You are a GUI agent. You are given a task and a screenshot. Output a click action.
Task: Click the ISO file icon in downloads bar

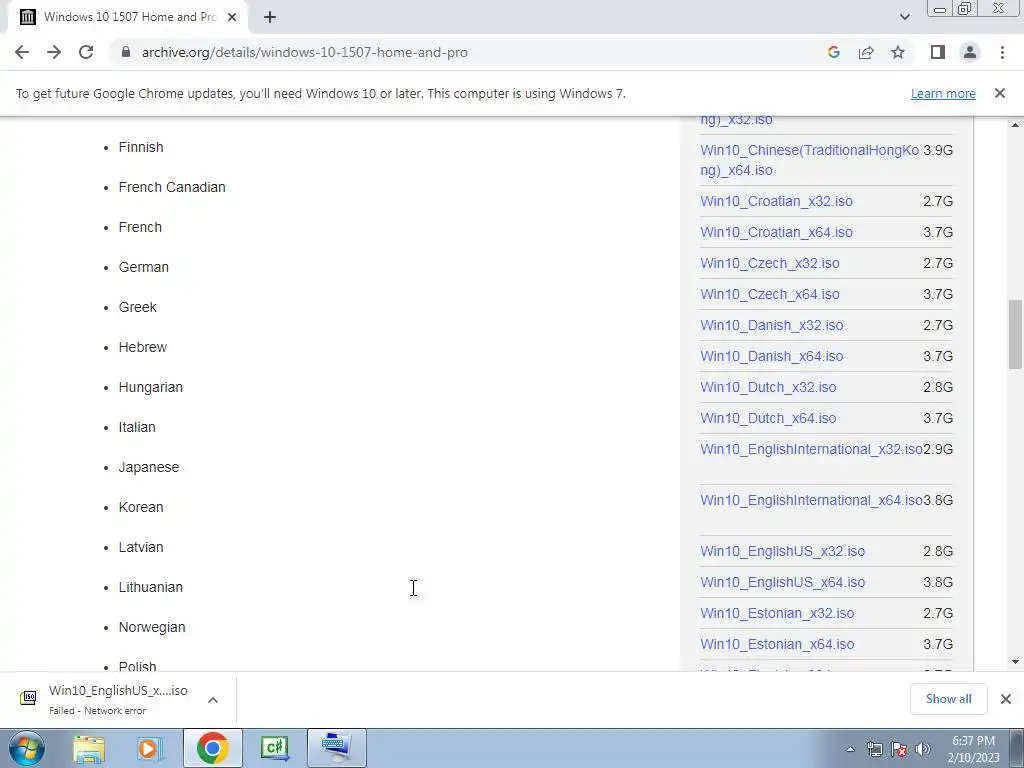click(28, 698)
